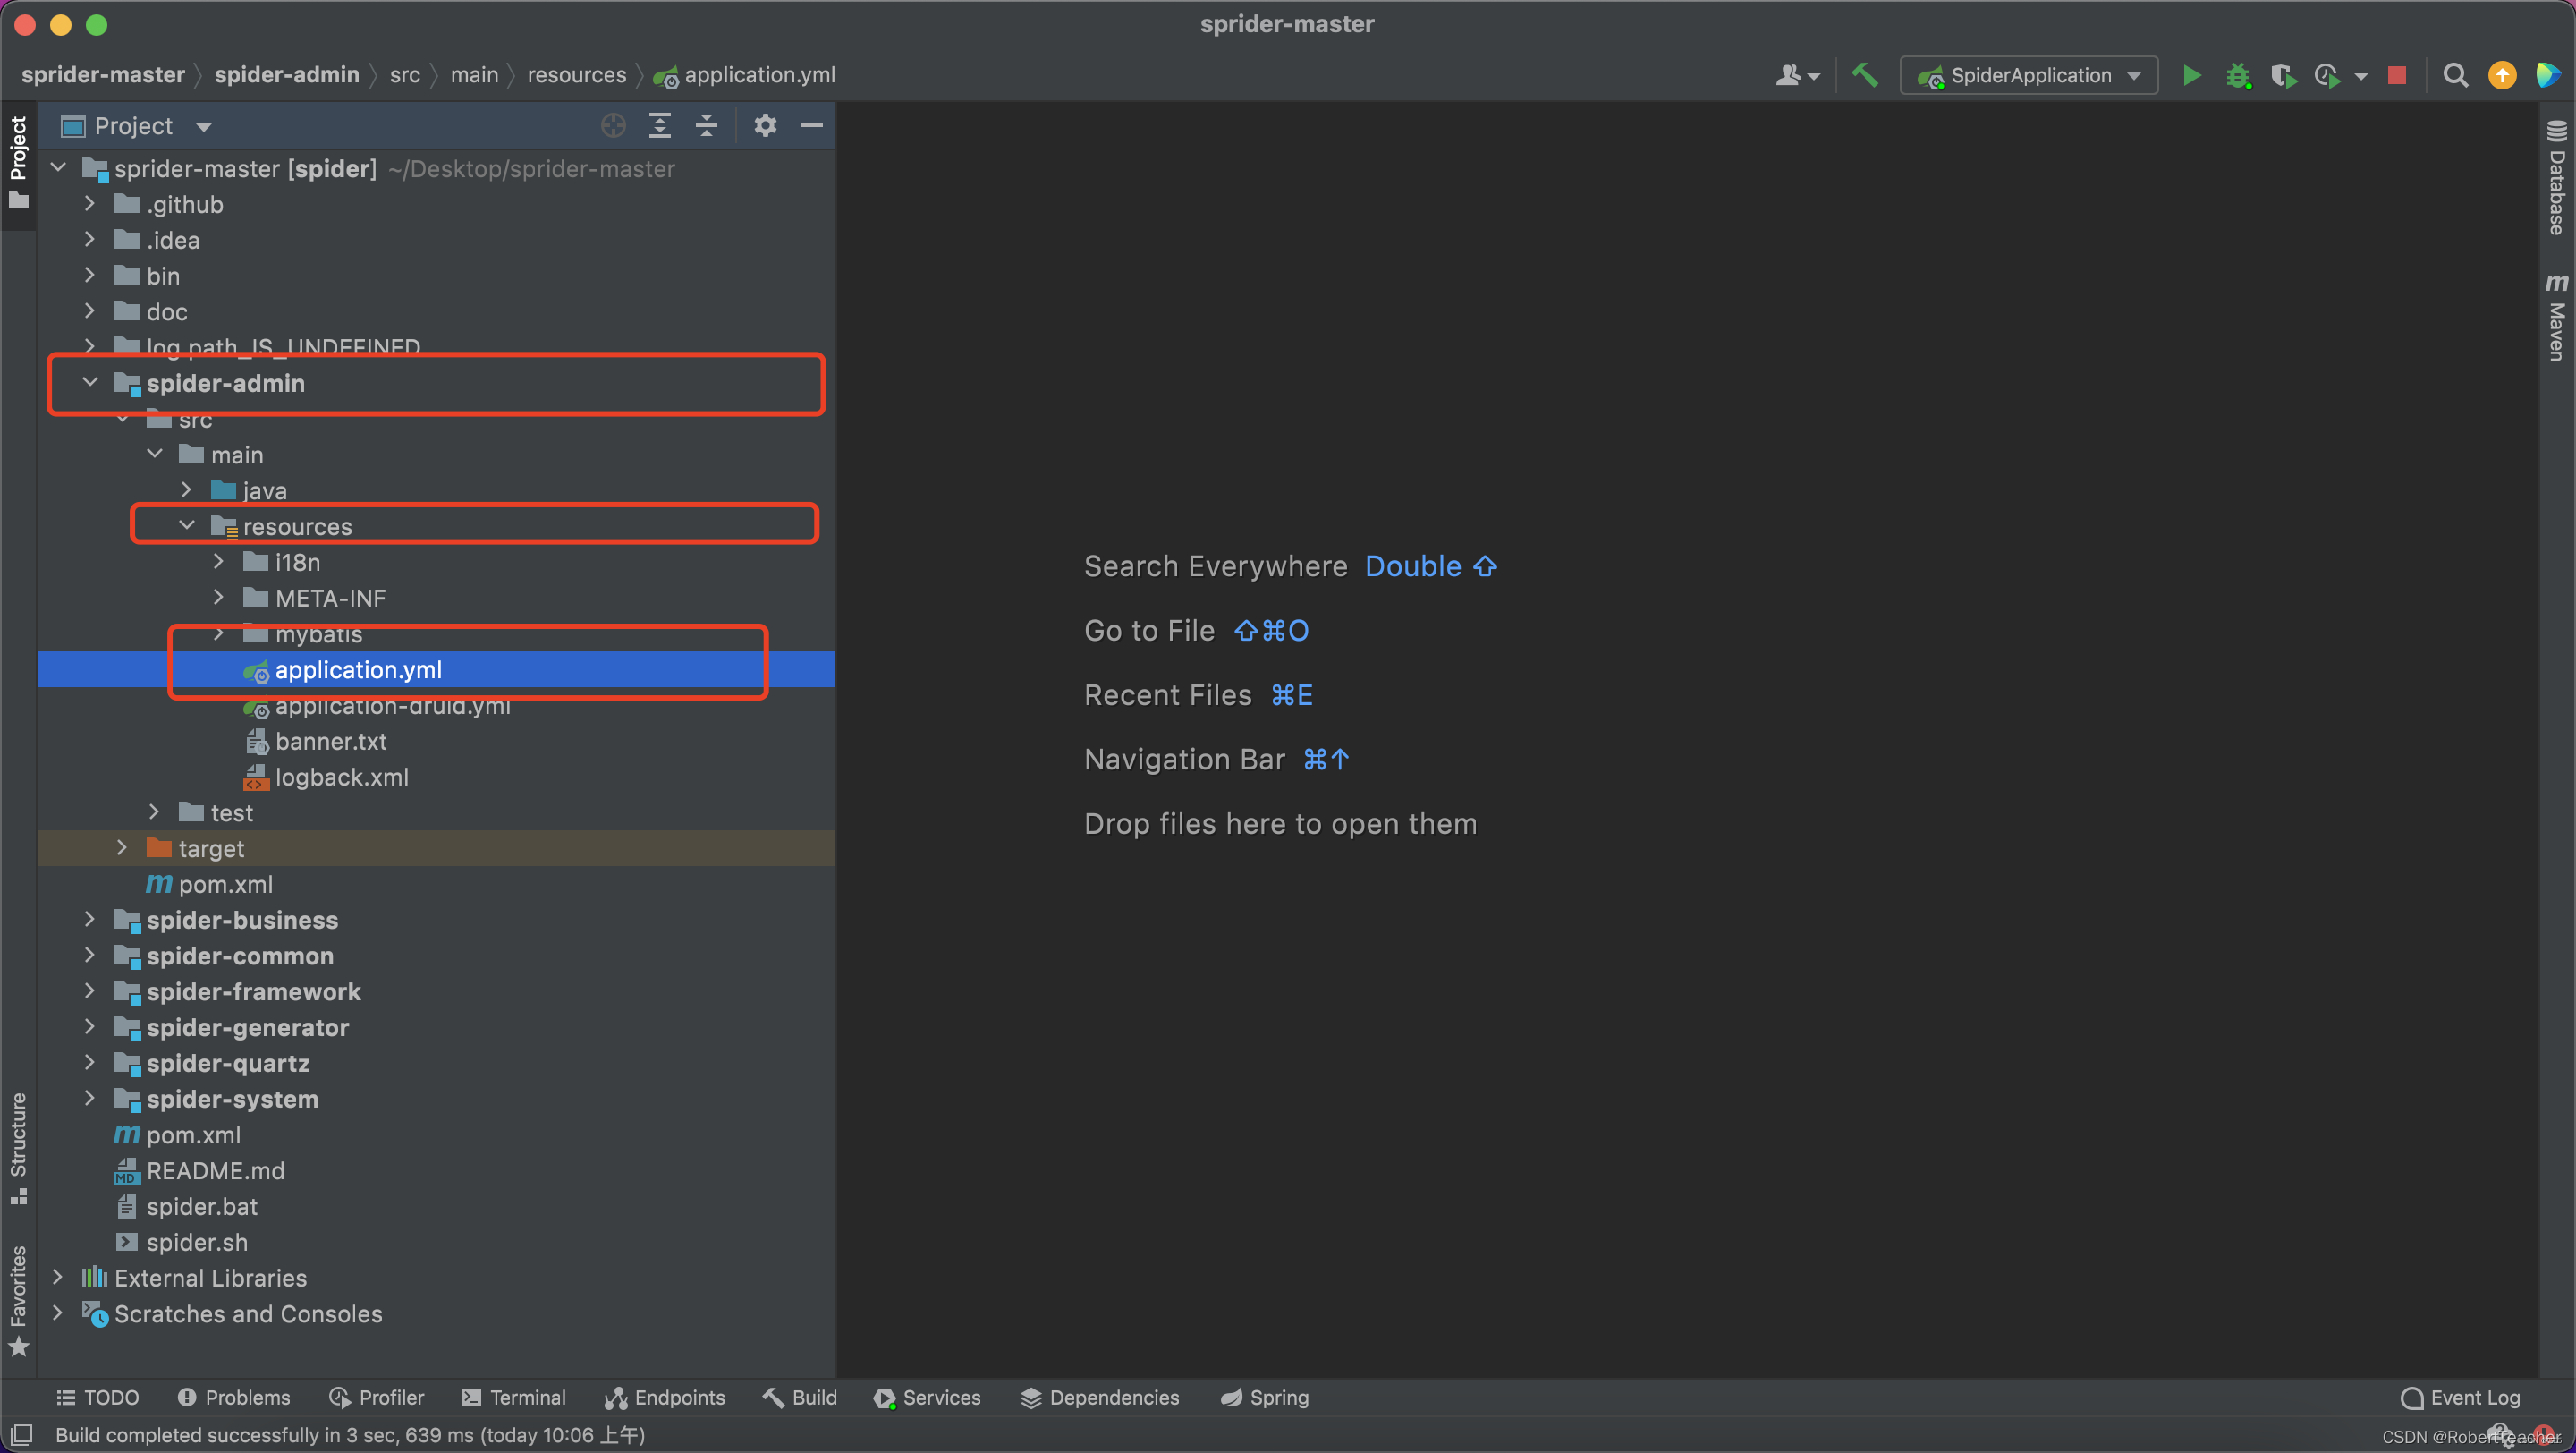
Task: Click the Spring panel icon on toolbar
Action: click(x=1263, y=1398)
